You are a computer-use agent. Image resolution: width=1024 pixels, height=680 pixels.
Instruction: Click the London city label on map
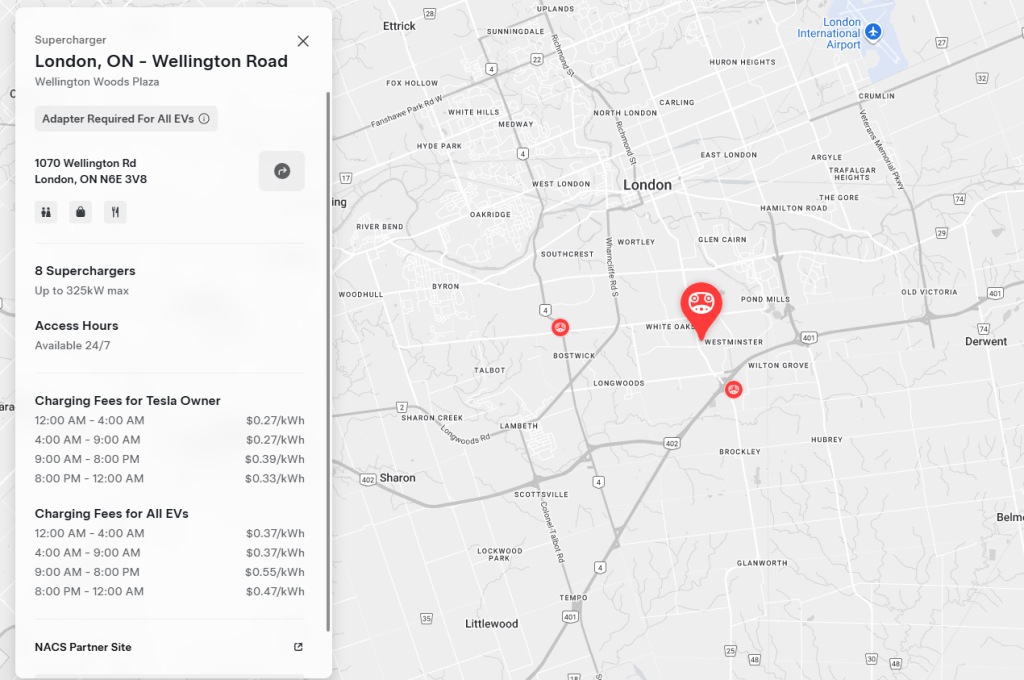coord(647,185)
